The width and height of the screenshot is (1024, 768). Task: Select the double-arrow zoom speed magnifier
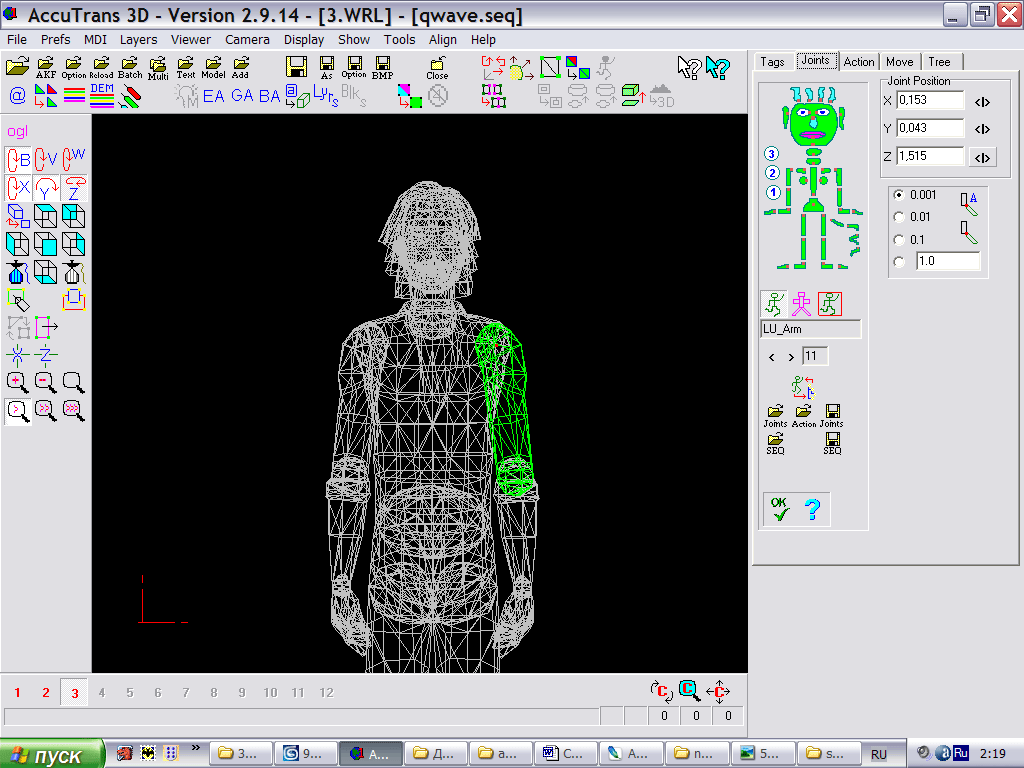(x=46, y=411)
